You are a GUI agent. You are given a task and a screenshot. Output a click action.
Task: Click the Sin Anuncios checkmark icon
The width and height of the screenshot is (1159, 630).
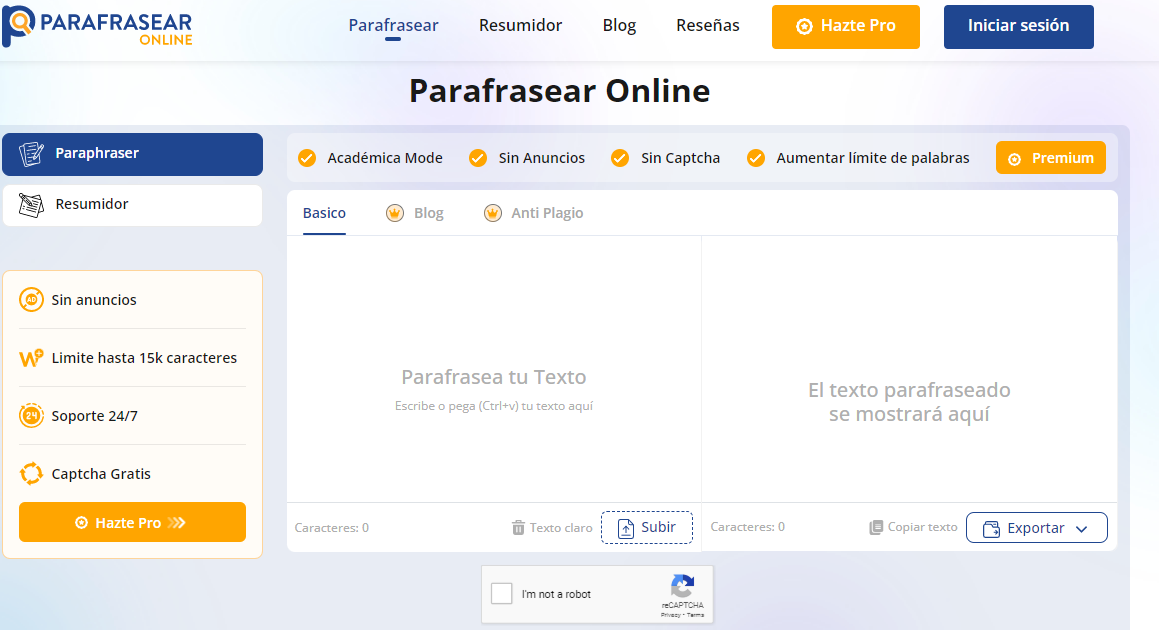click(478, 158)
